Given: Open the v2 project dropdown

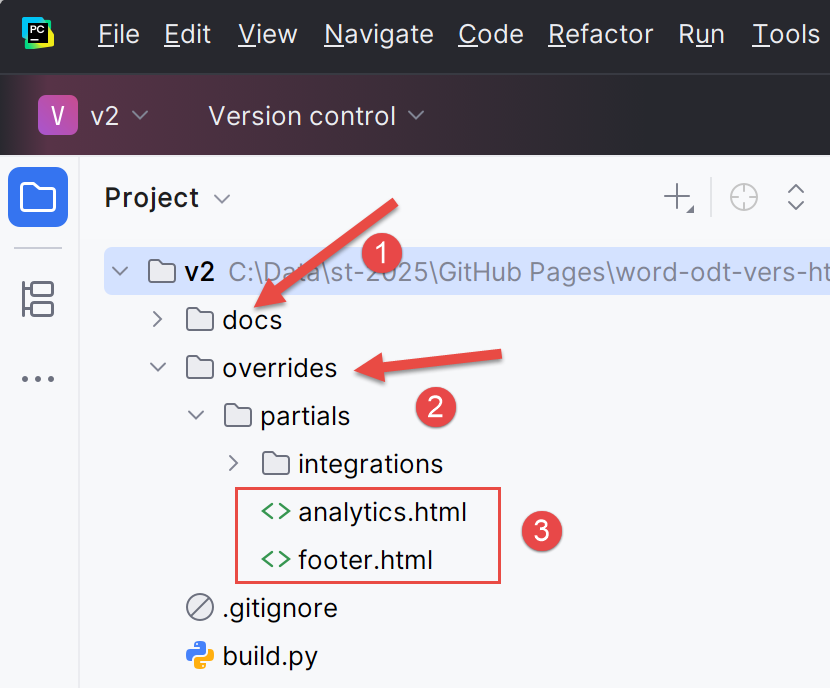Looking at the screenshot, I should [x=118, y=116].
